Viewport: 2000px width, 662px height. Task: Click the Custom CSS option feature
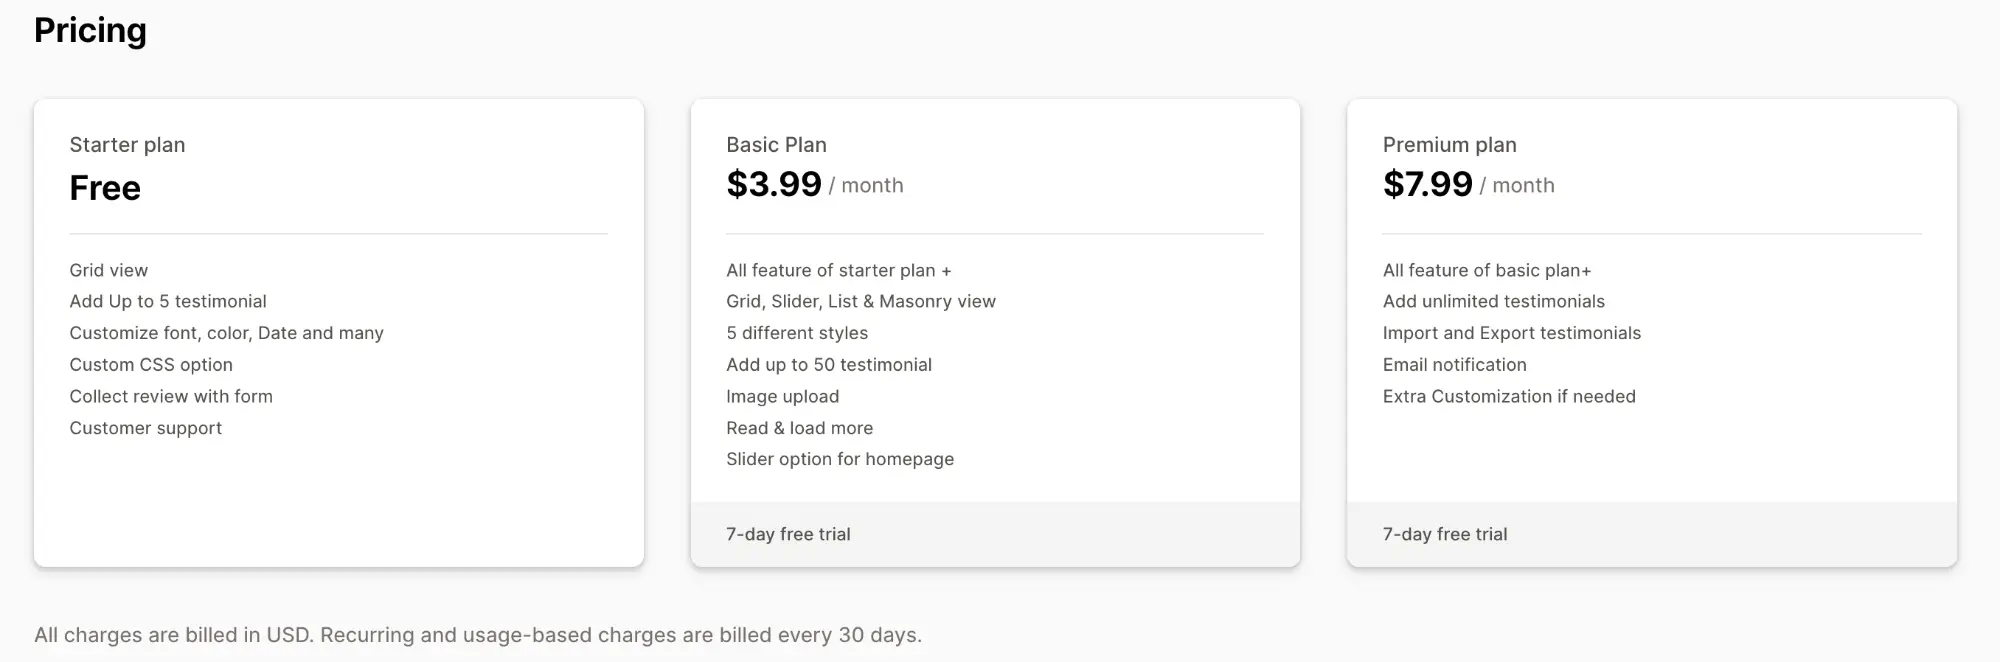[151, 365]
